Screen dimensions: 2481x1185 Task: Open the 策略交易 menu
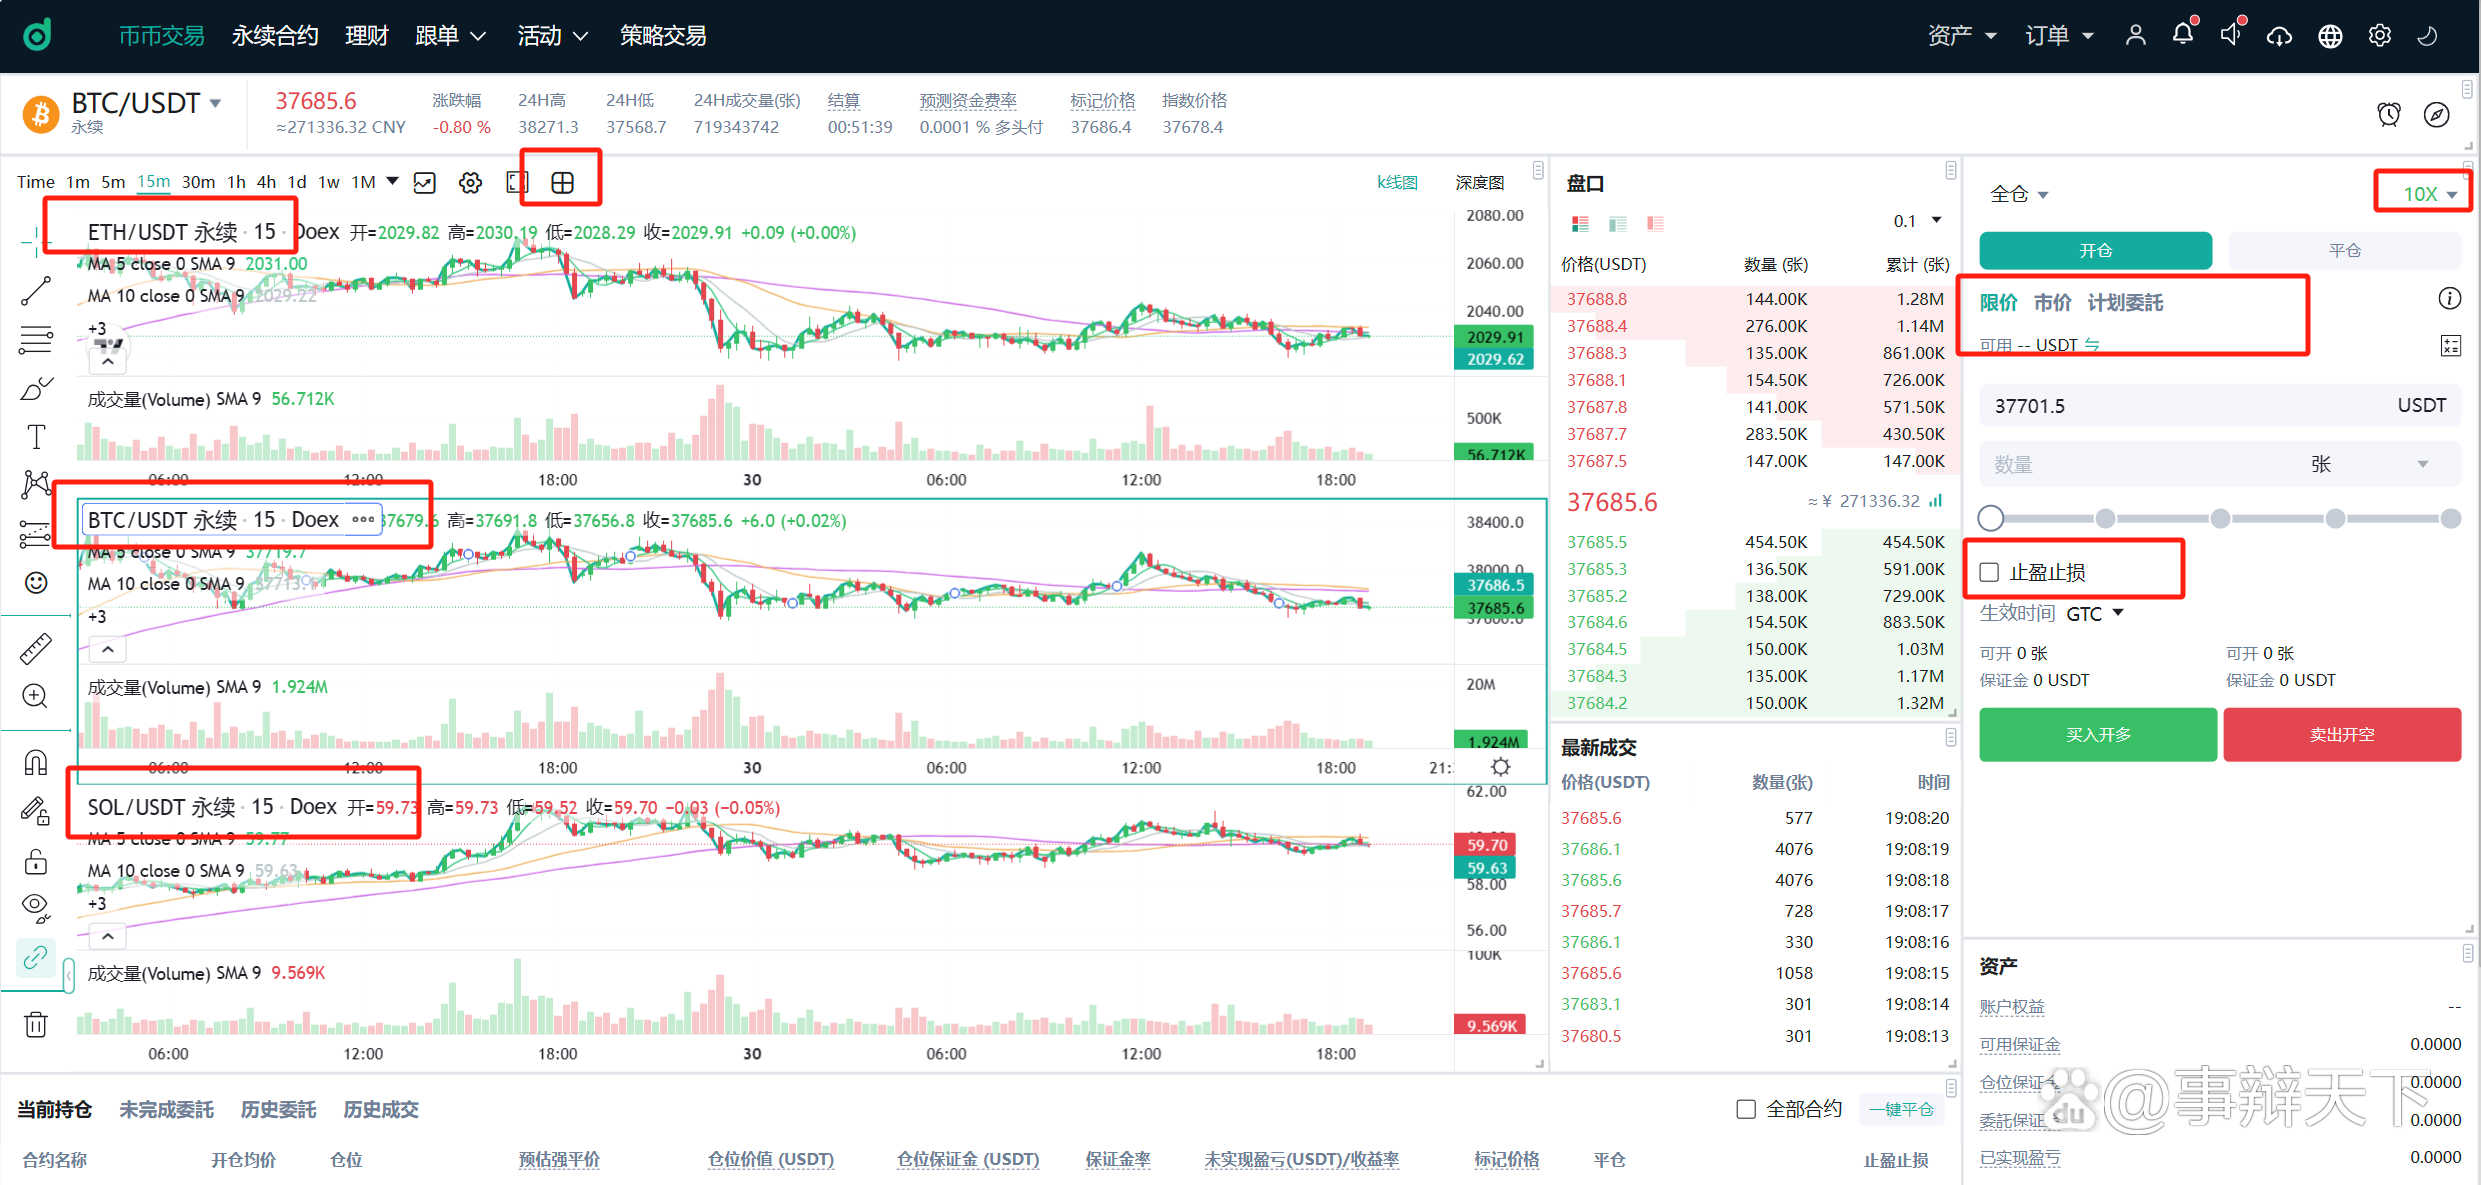point(663,36)
